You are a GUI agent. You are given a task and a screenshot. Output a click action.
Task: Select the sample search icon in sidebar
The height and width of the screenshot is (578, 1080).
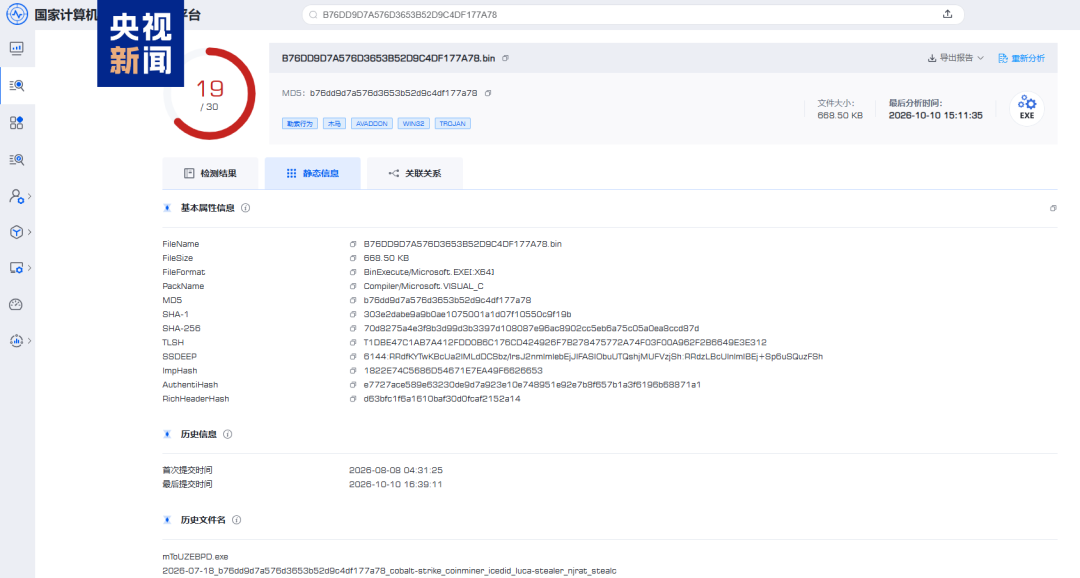tap(17, 85)
